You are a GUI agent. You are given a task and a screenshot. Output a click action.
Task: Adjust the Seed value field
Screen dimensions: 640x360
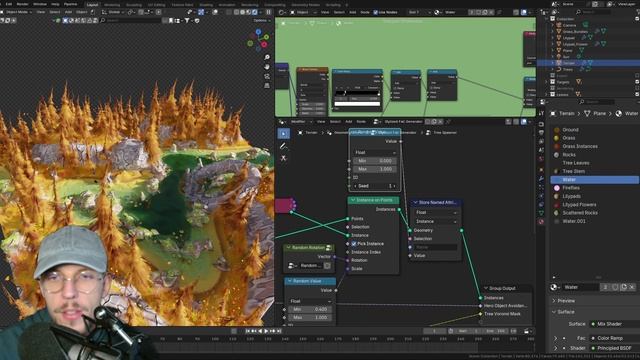(375, 186)
